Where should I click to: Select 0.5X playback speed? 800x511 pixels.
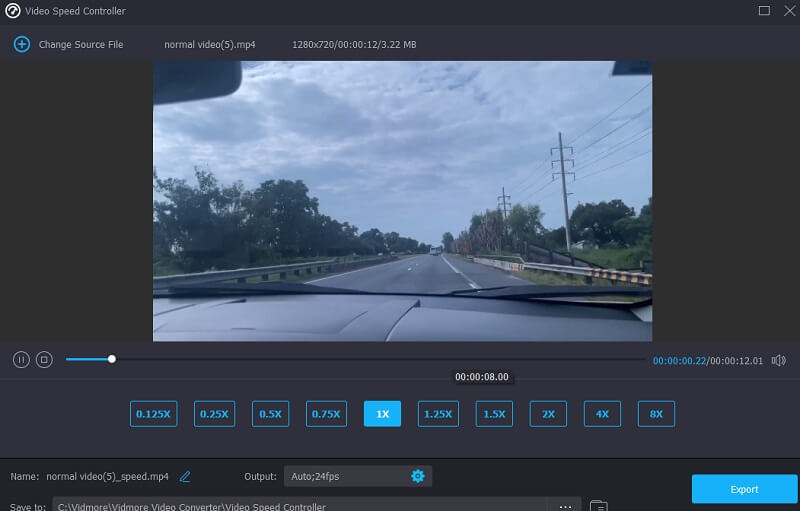[x=270, y=414]
